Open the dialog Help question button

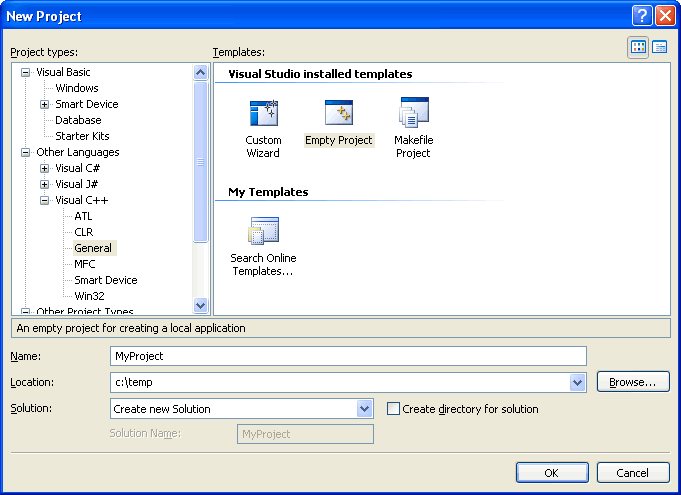[x=642, y=16]
